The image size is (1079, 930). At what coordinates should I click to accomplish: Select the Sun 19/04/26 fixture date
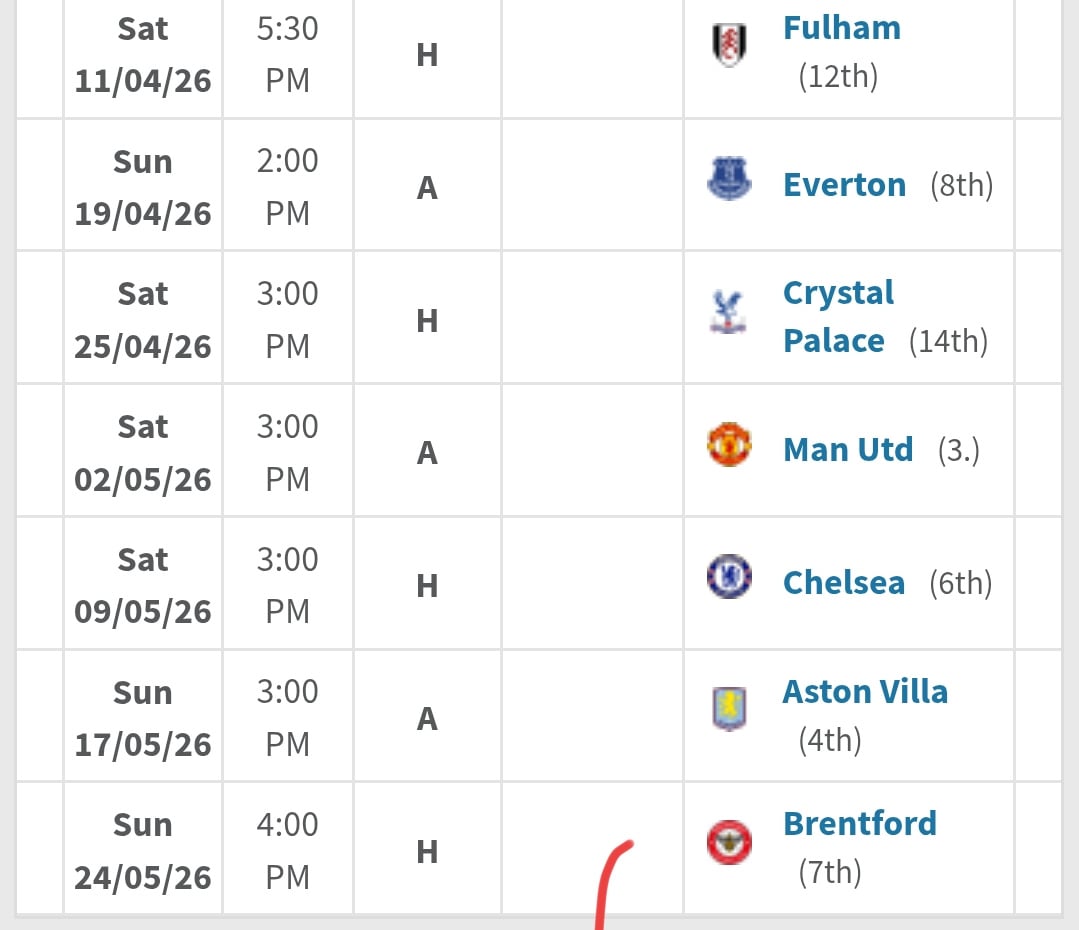(x=143, y=187)
